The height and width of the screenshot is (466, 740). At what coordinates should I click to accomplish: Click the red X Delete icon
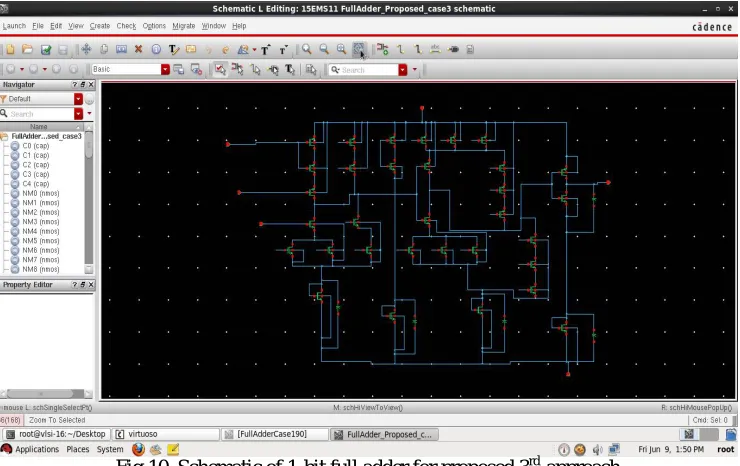coord(138,49)
